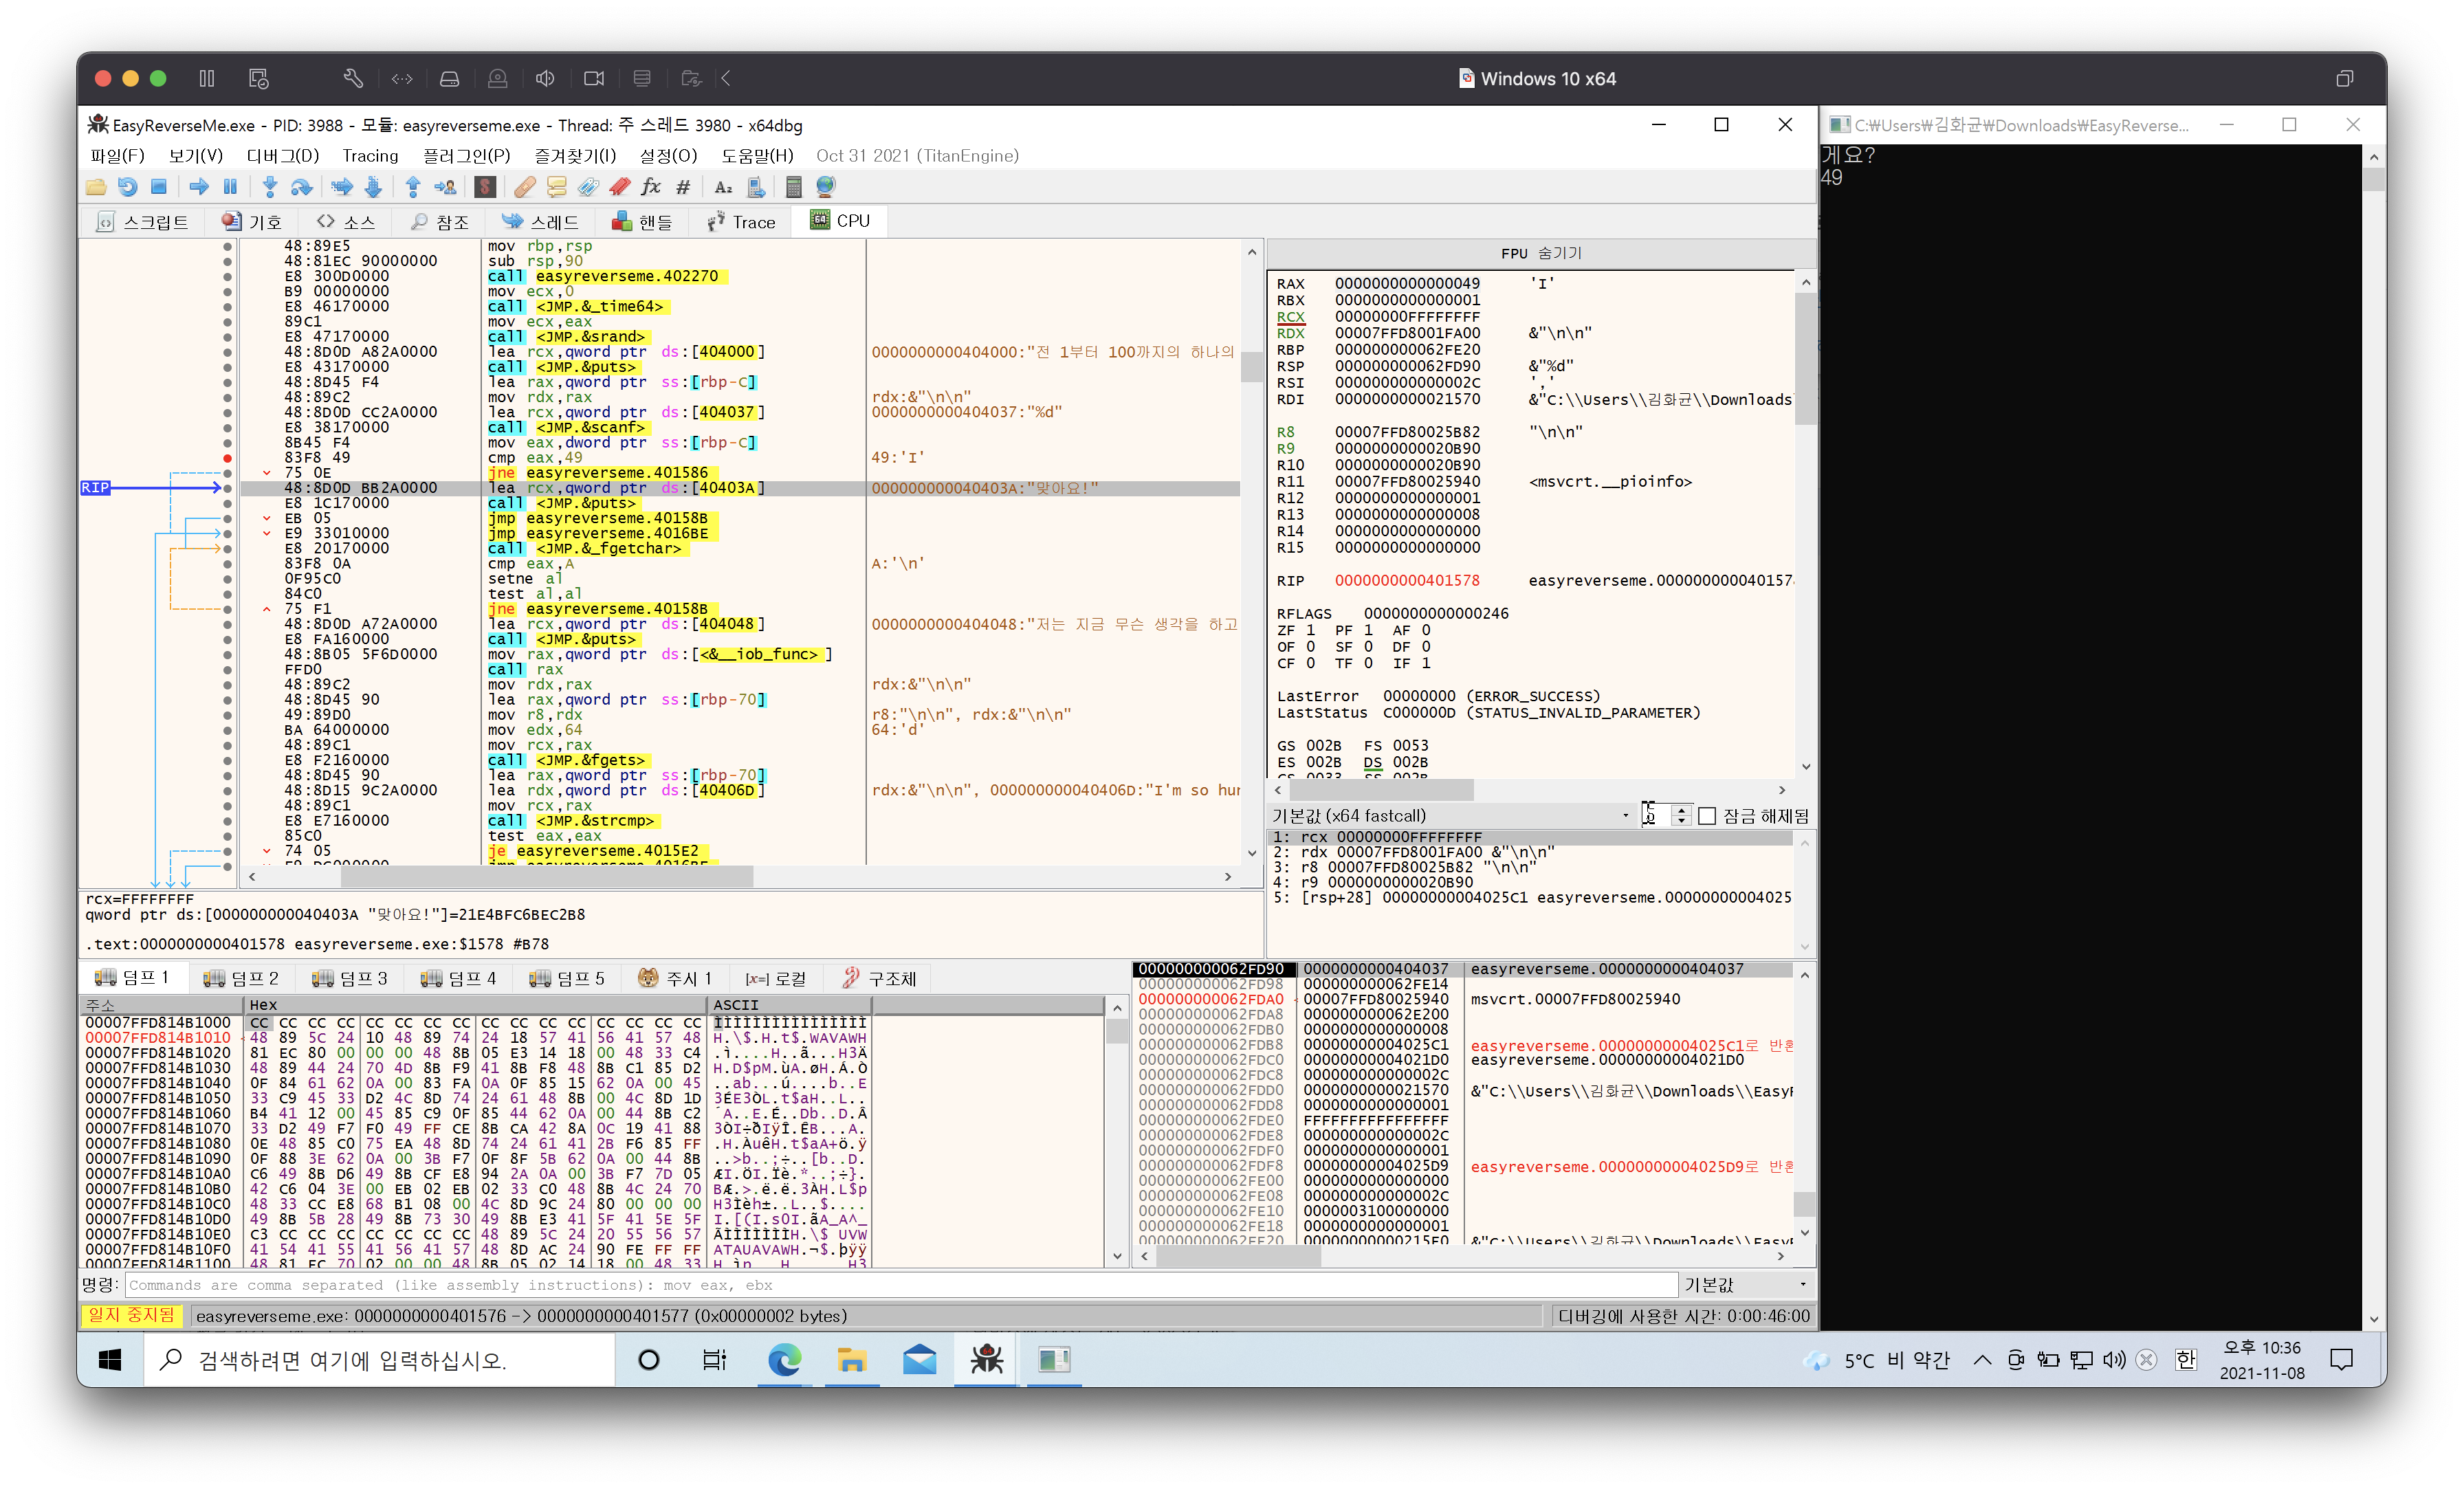Pause execution with the pause icon

[230, 187]
